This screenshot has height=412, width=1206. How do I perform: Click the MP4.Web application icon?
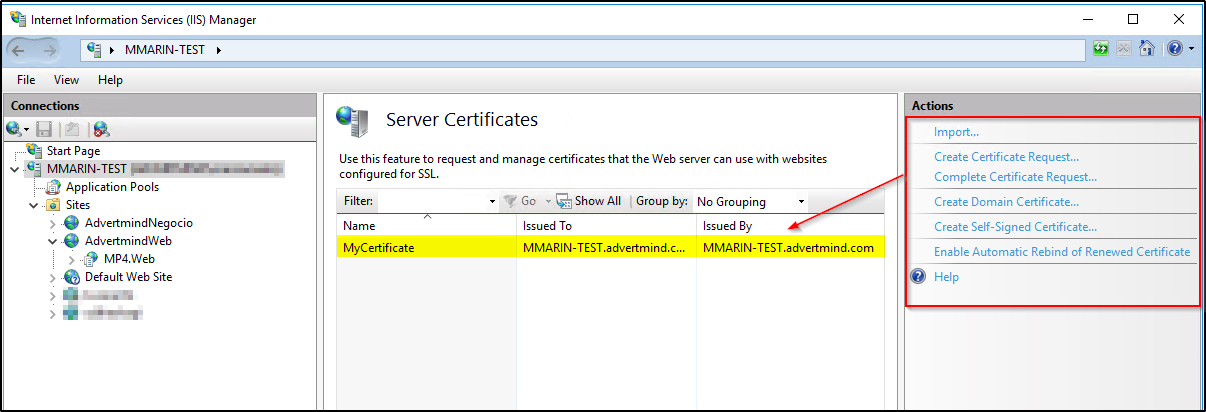[91, 259]
